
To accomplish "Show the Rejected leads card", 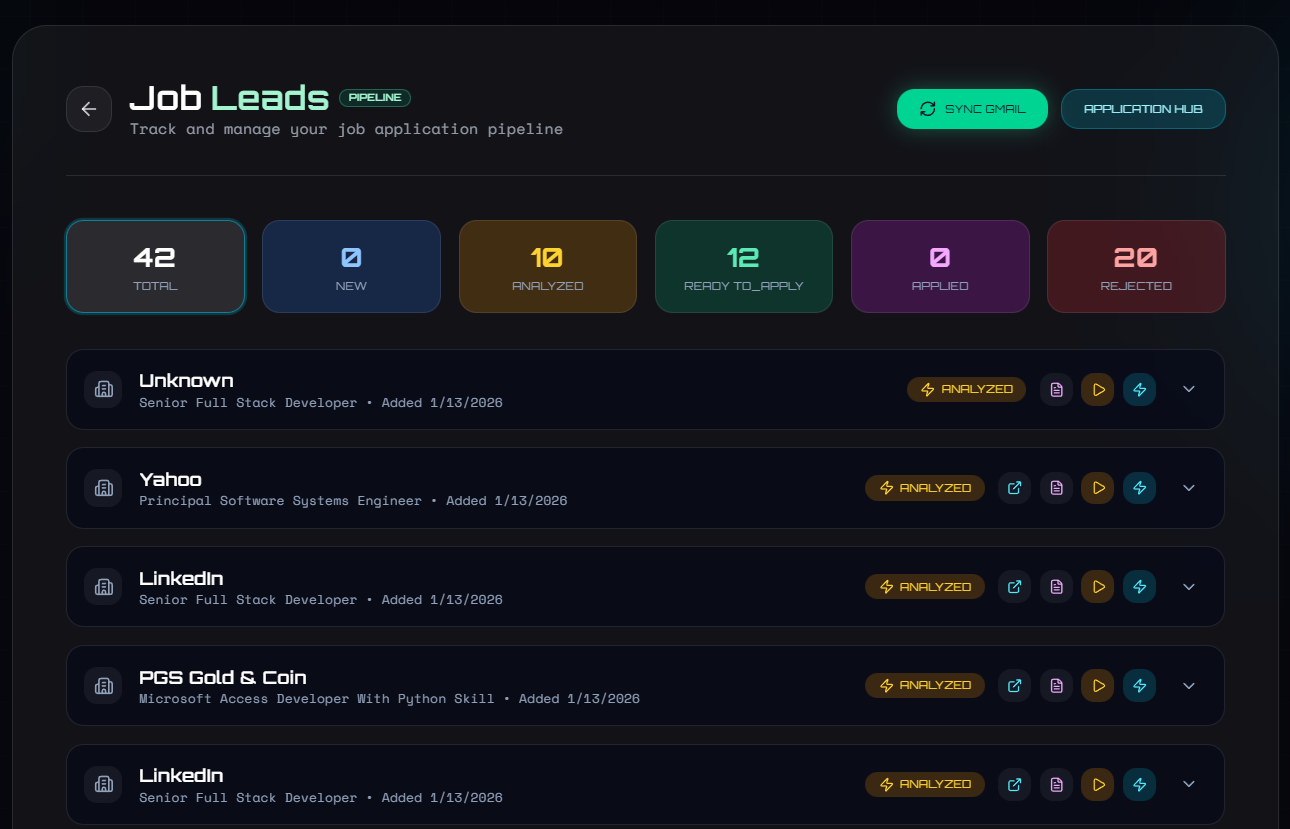I will click(1135, 267).
